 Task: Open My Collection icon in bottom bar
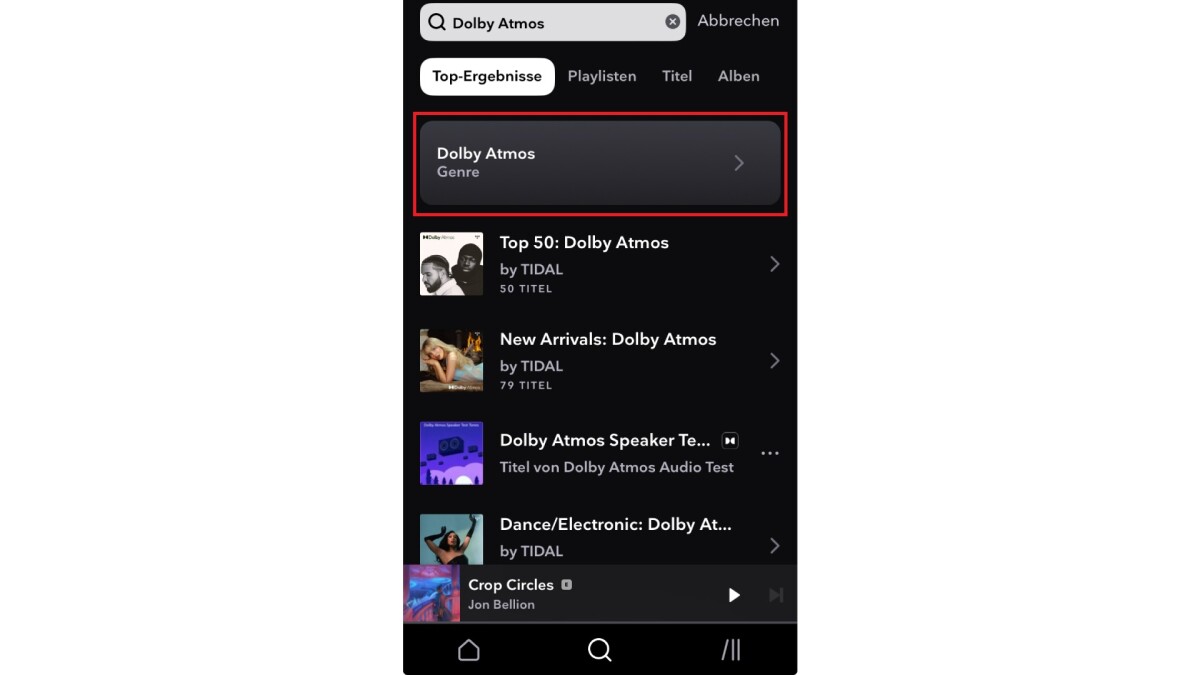click(731, 650)
